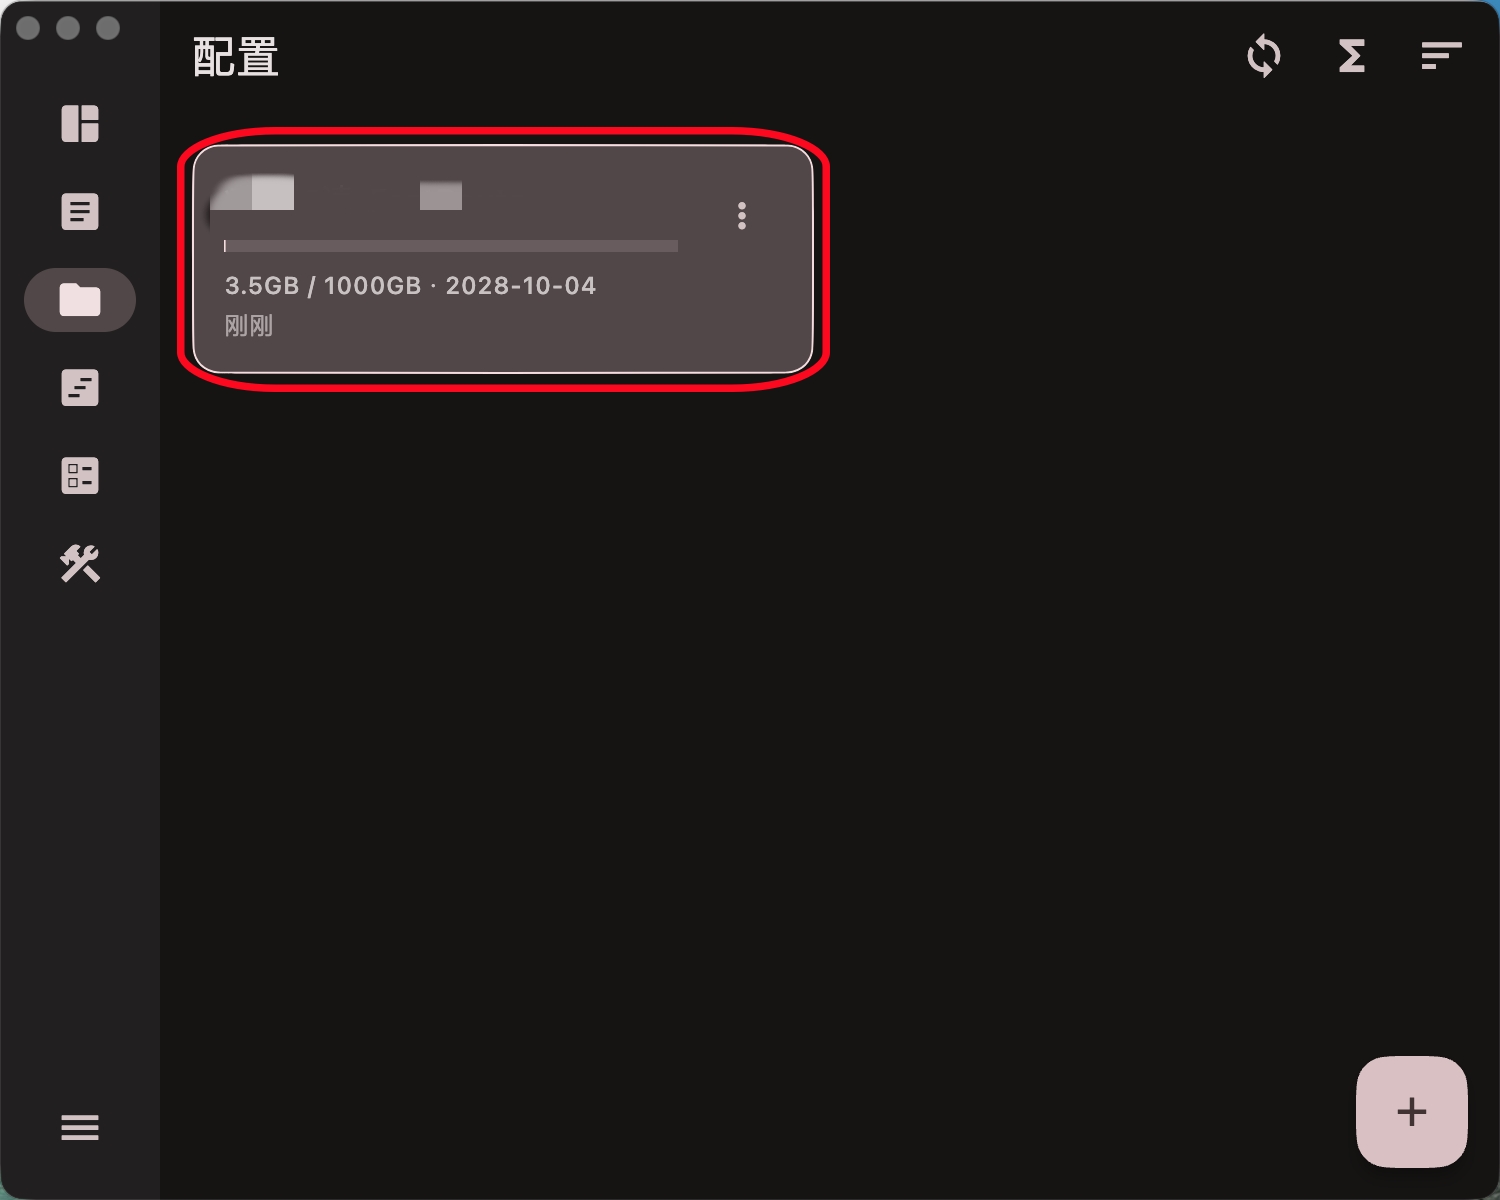
Task: Close the window using first traffic light
Action: pos(28,28)
